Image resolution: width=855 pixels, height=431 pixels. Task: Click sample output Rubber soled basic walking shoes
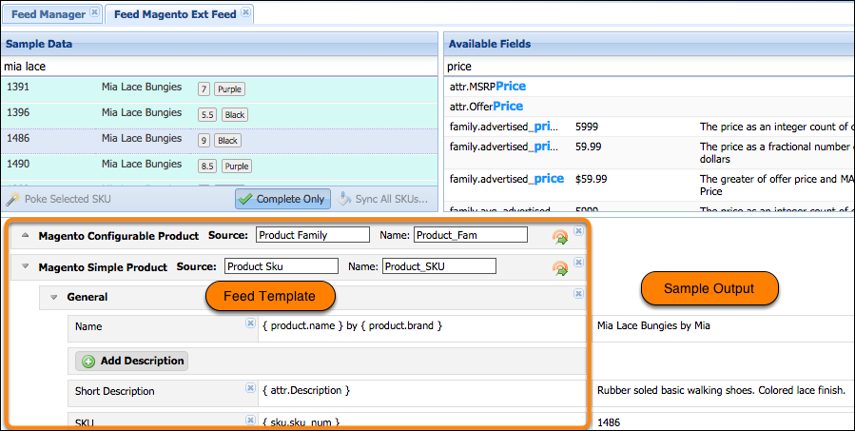point(721,391)
